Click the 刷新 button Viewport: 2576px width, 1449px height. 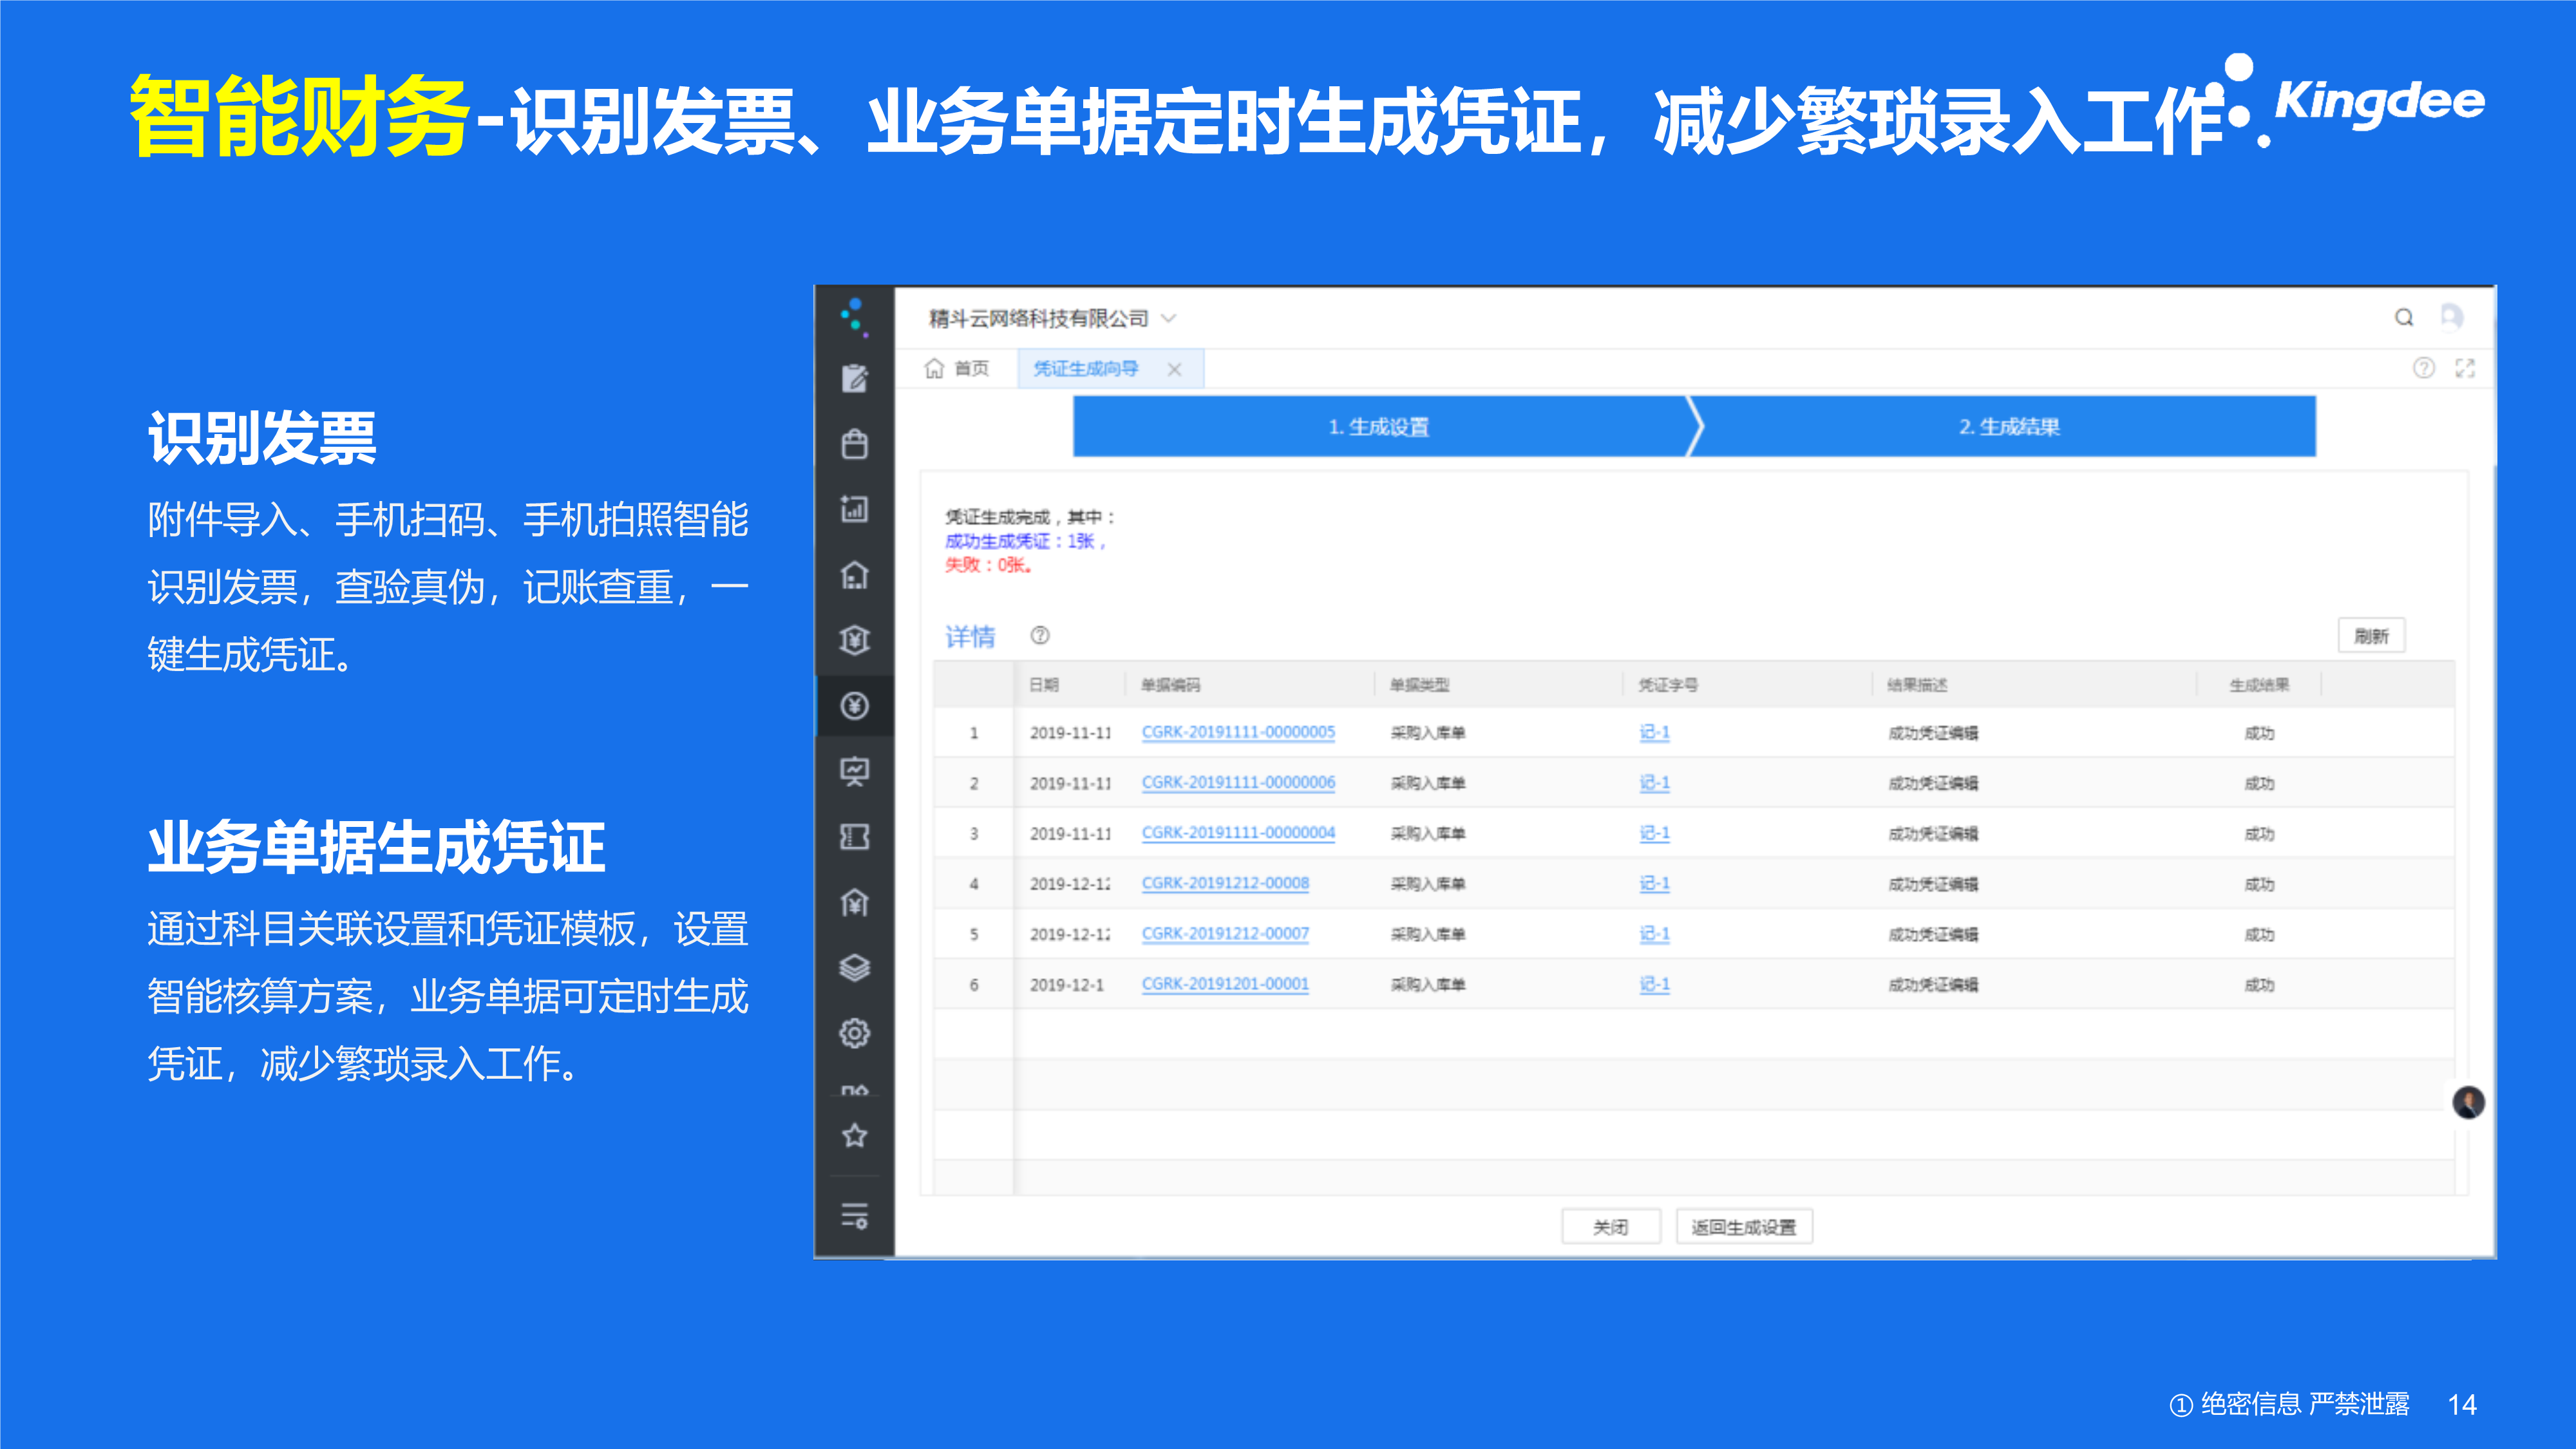tap(2371, 636)
